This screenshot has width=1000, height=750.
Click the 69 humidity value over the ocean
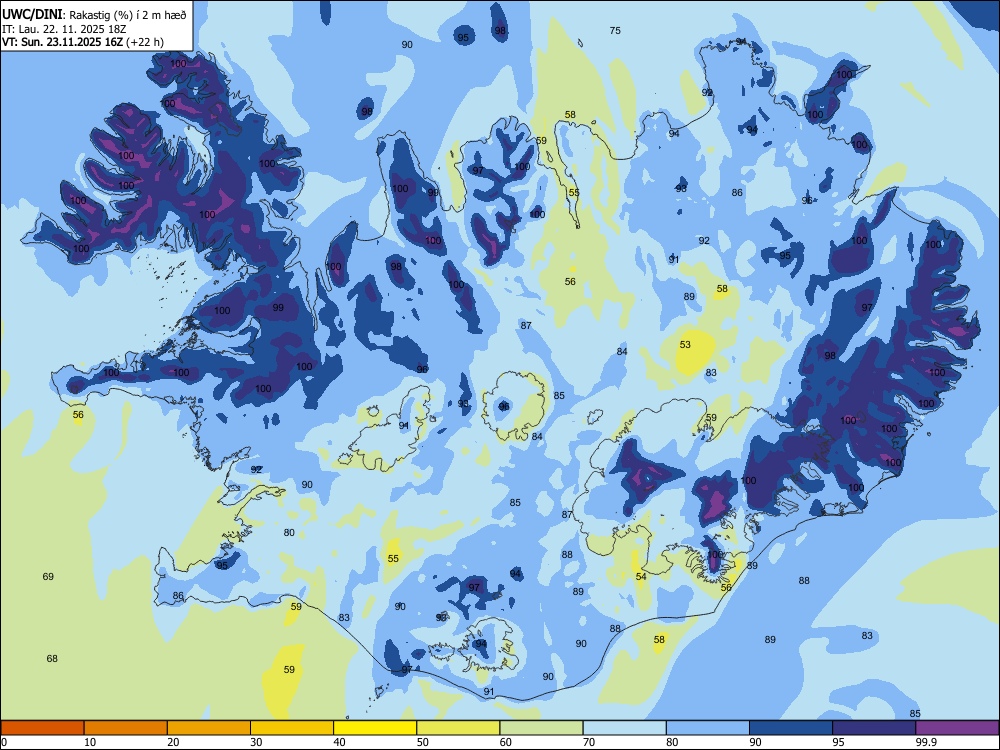pyautogui.click(x=48, y=577)
